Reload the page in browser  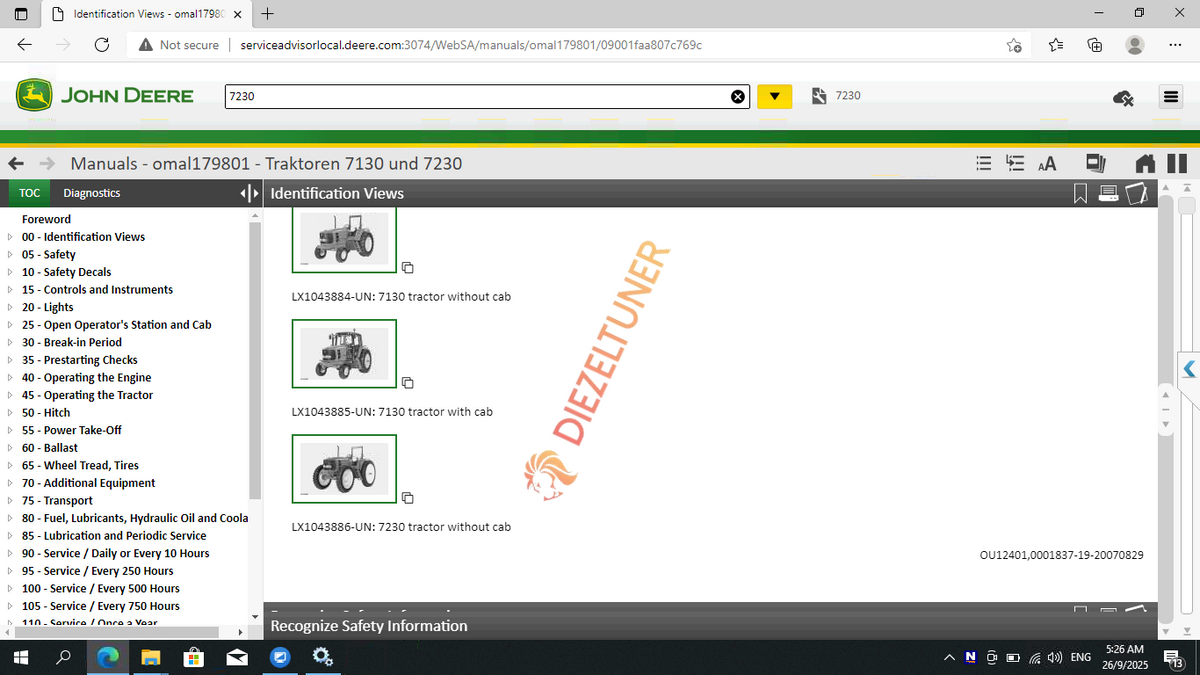[101, 44]
